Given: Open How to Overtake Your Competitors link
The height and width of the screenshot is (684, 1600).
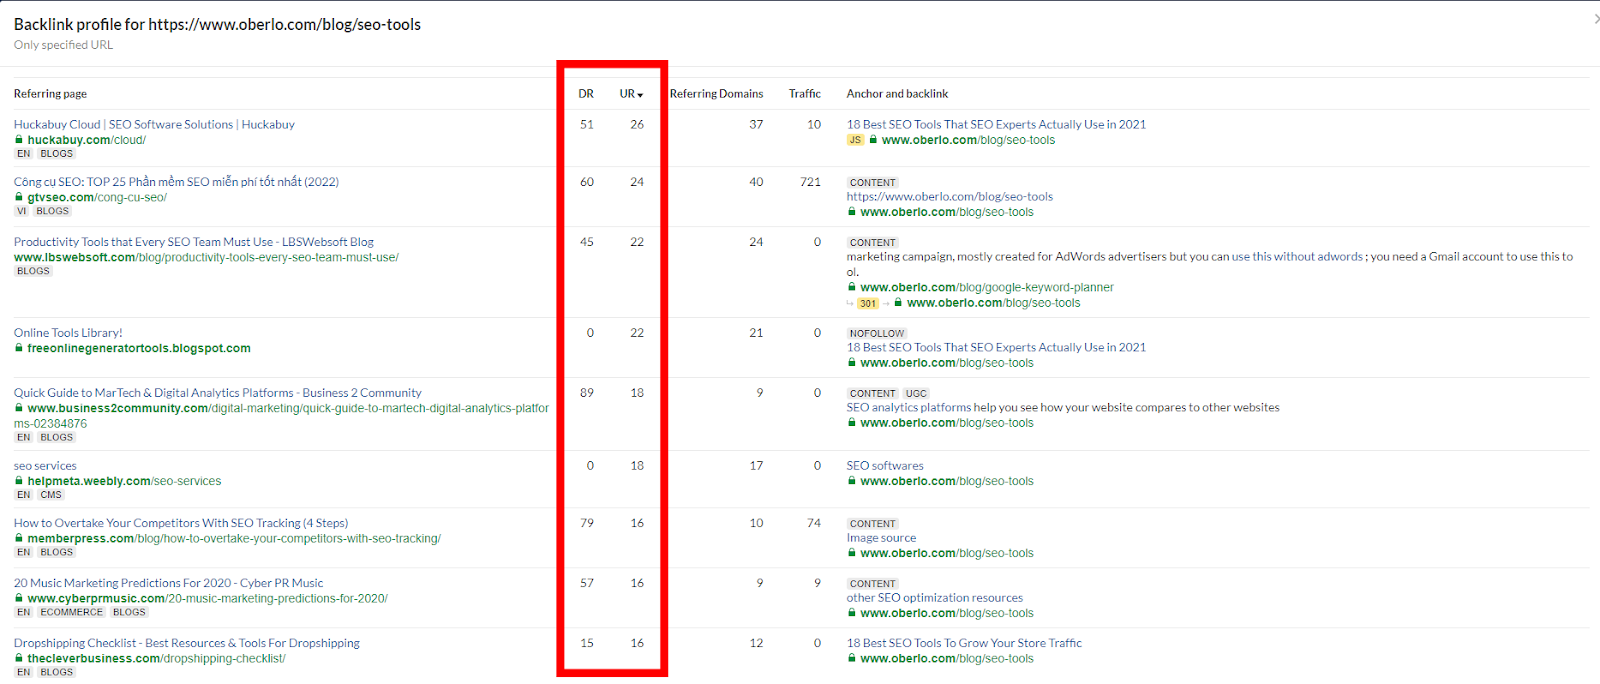Looking at the screenshot, I should pyautogui.click(x=181, y=523).
